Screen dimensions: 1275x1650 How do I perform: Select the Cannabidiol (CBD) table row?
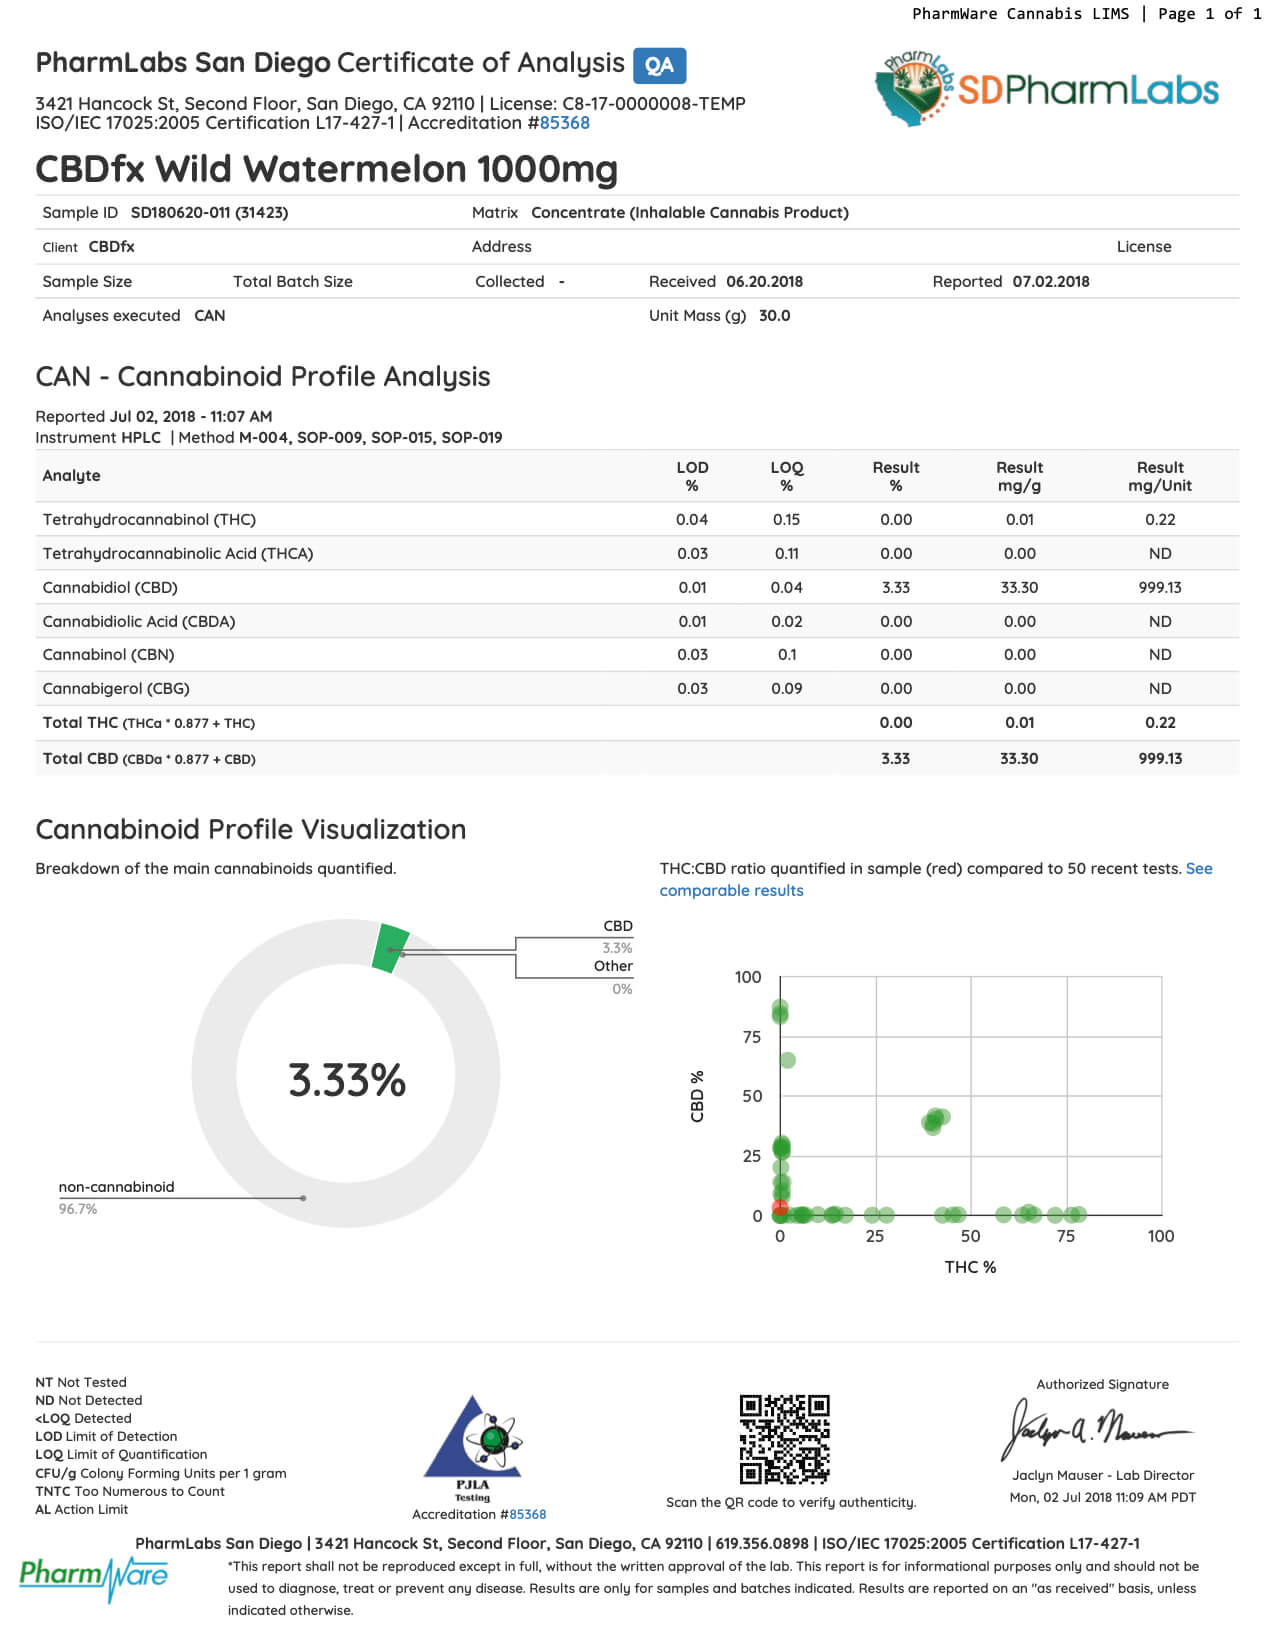coord(637,587)
